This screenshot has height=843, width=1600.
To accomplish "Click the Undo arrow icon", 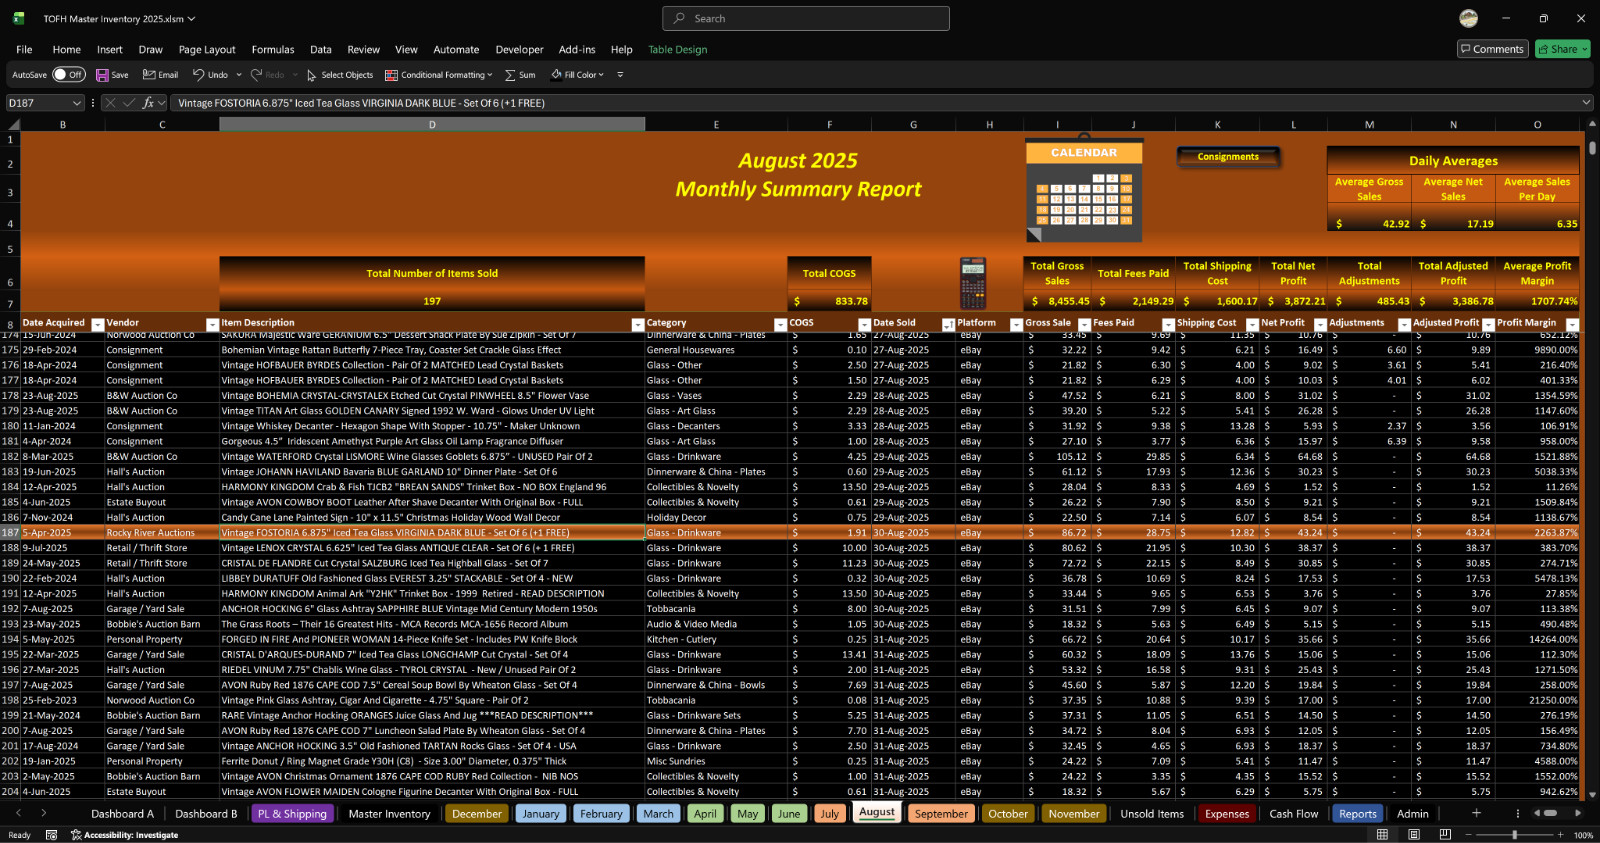I will click(x=199, y=75).
